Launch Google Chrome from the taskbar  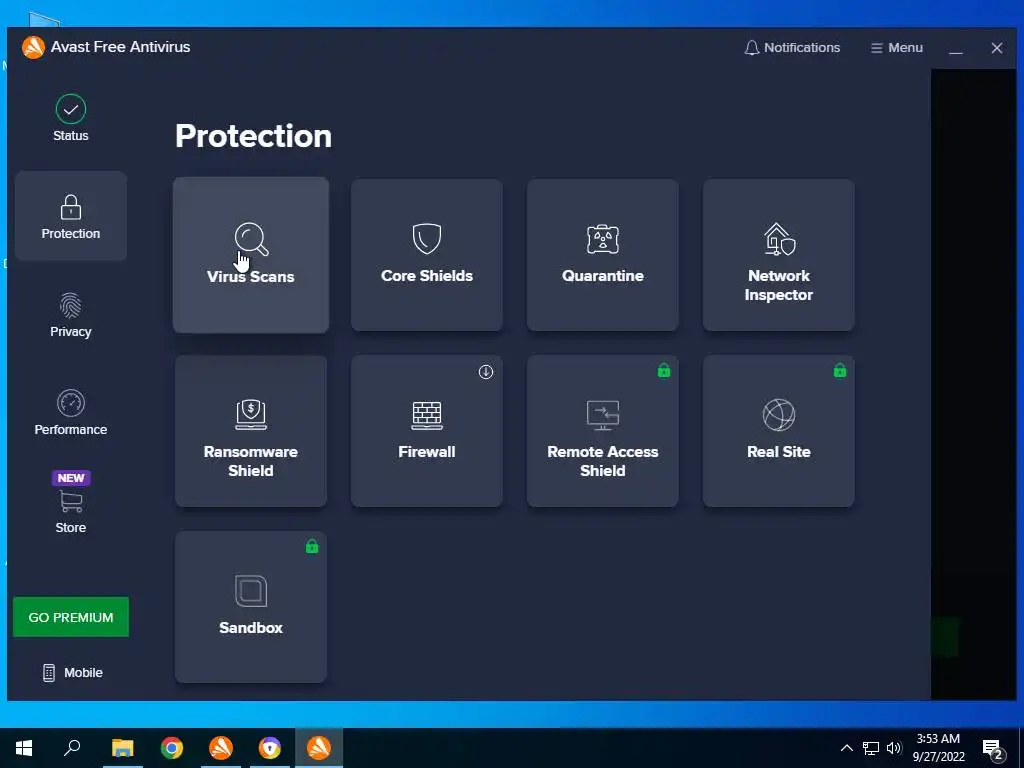coord(172,748)
